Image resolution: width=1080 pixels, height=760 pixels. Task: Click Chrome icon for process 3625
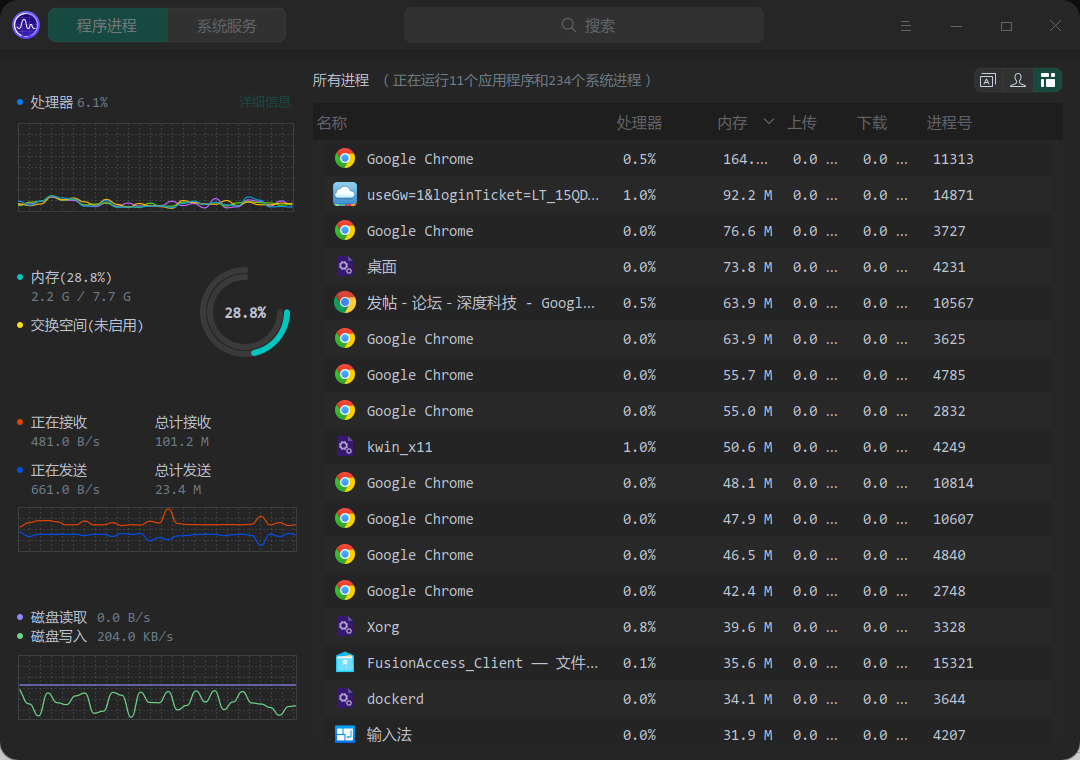(345, 338)
